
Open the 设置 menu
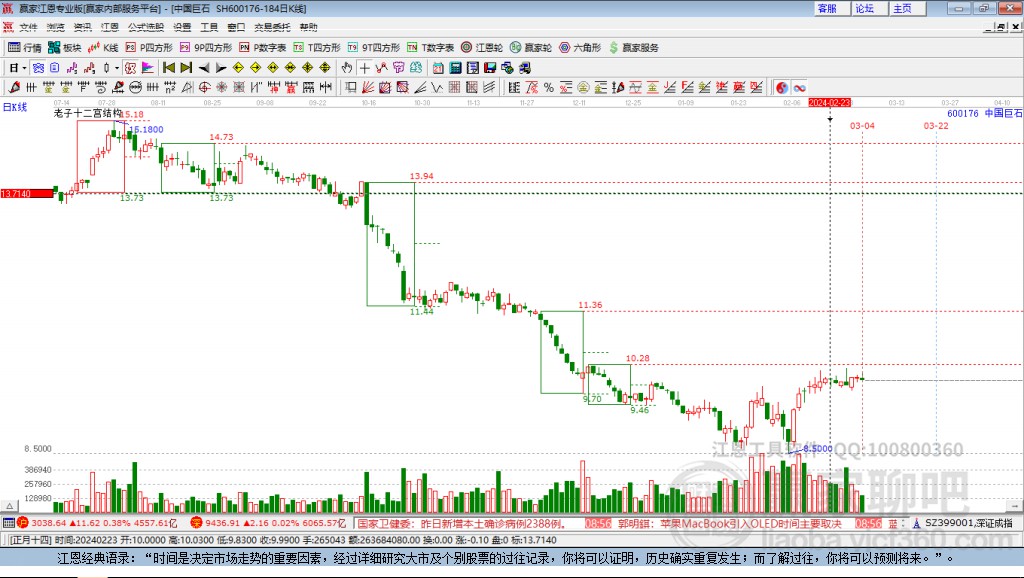pos(182,27)
